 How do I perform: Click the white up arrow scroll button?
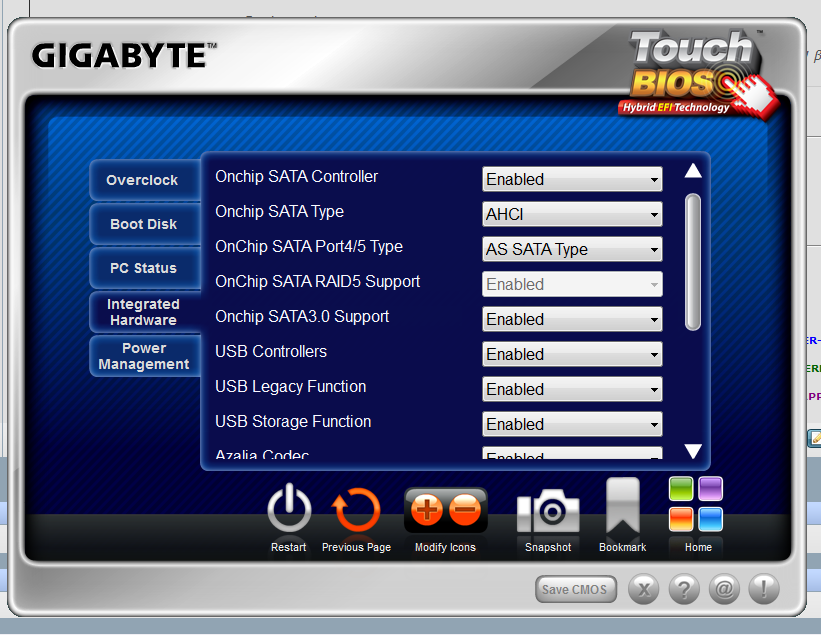point(693,171)
